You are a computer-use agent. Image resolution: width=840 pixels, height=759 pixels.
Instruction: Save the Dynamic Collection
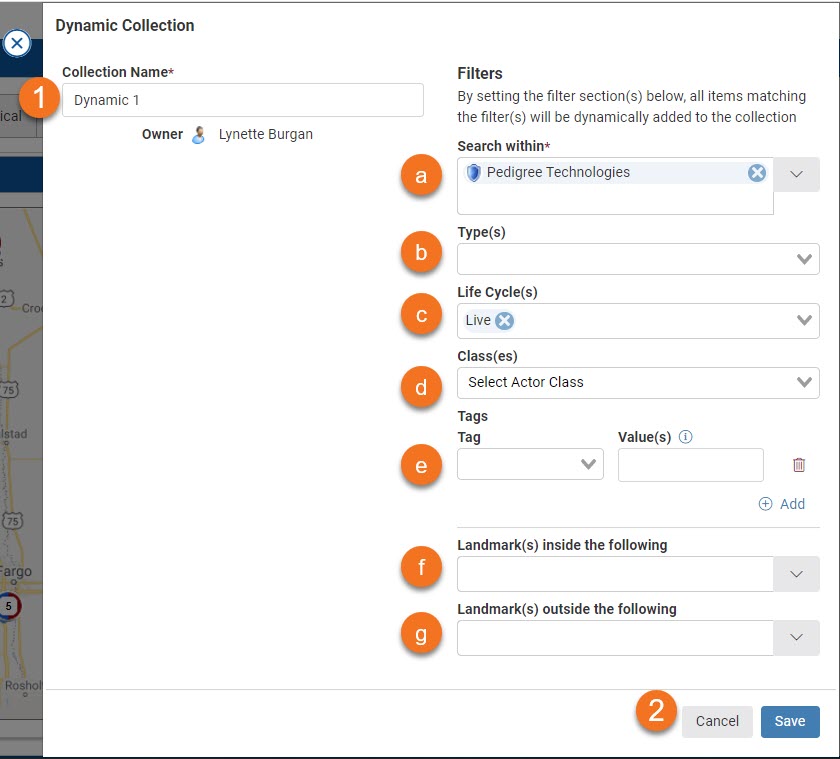[790, 721]
